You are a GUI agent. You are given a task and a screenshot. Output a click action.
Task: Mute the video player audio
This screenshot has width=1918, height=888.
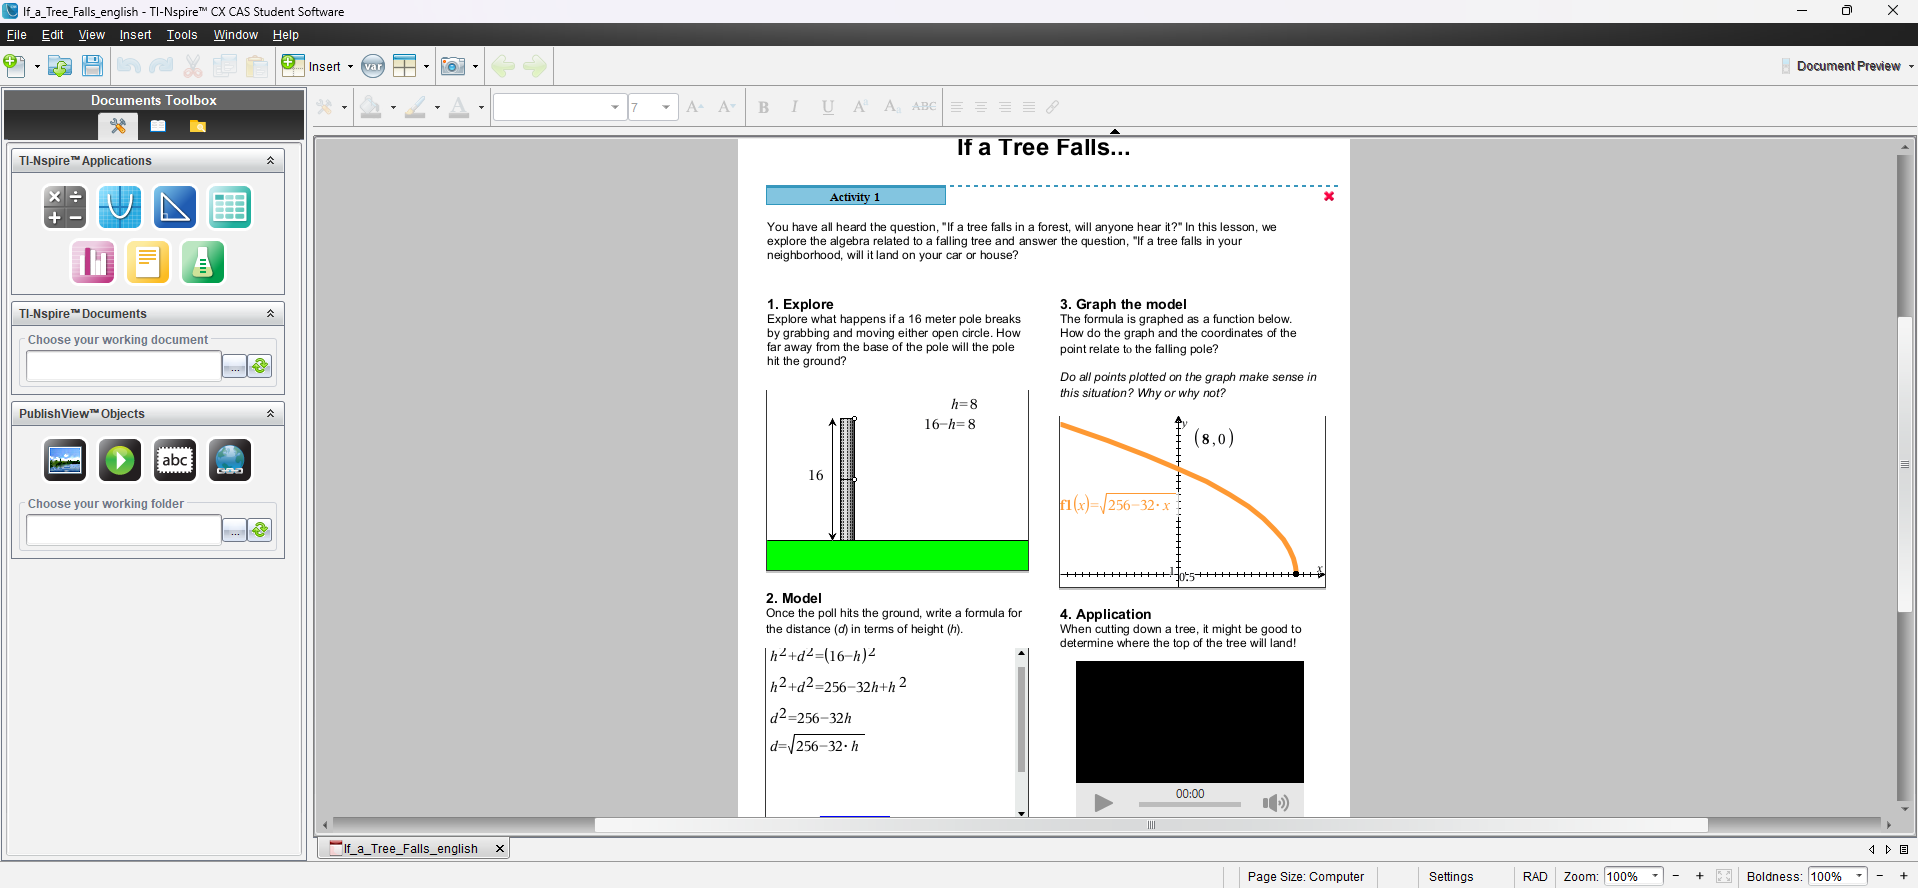click(x=1275, y=803)
